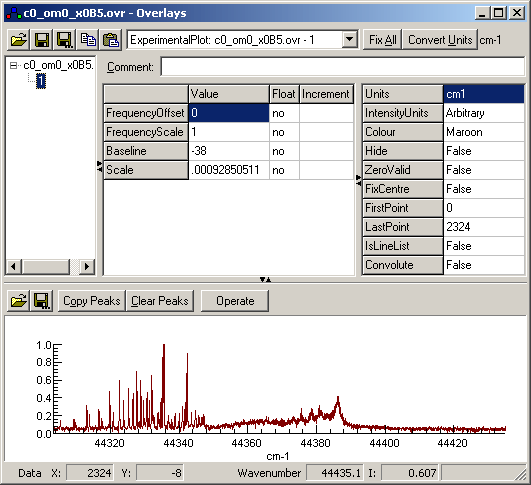
Task: Click the Overlays window title bar icon
Action: pyautogui.click(x=14, y=13)
